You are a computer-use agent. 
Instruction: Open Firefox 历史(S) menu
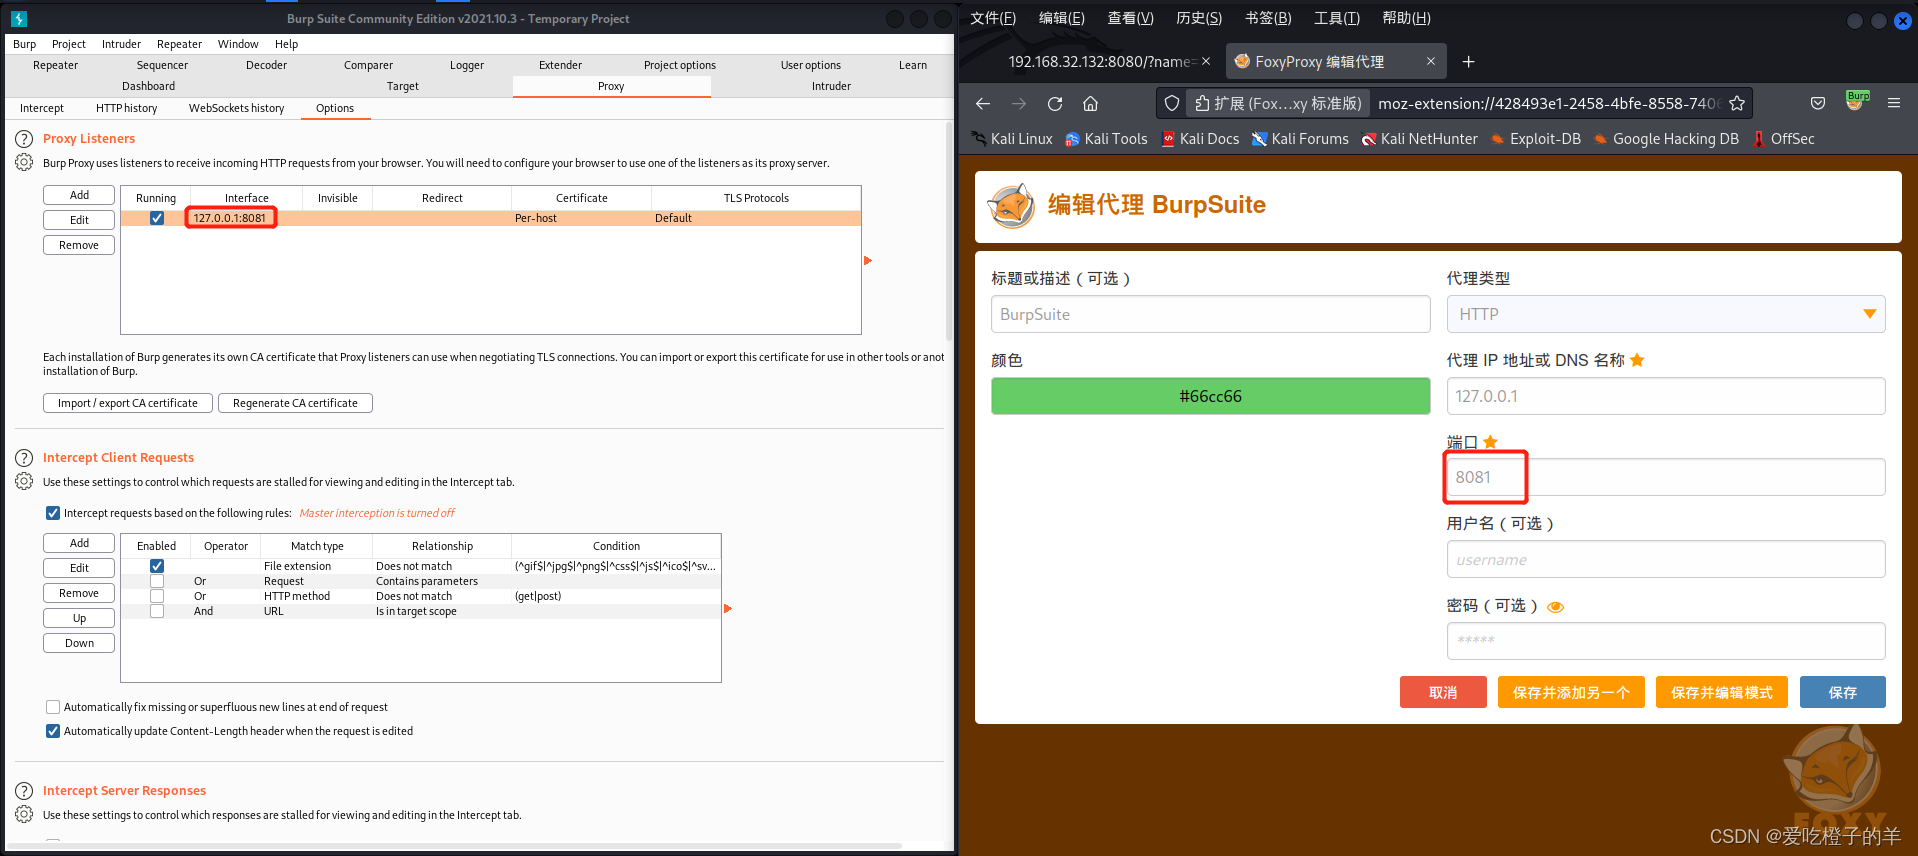[x=1199, y=18]
